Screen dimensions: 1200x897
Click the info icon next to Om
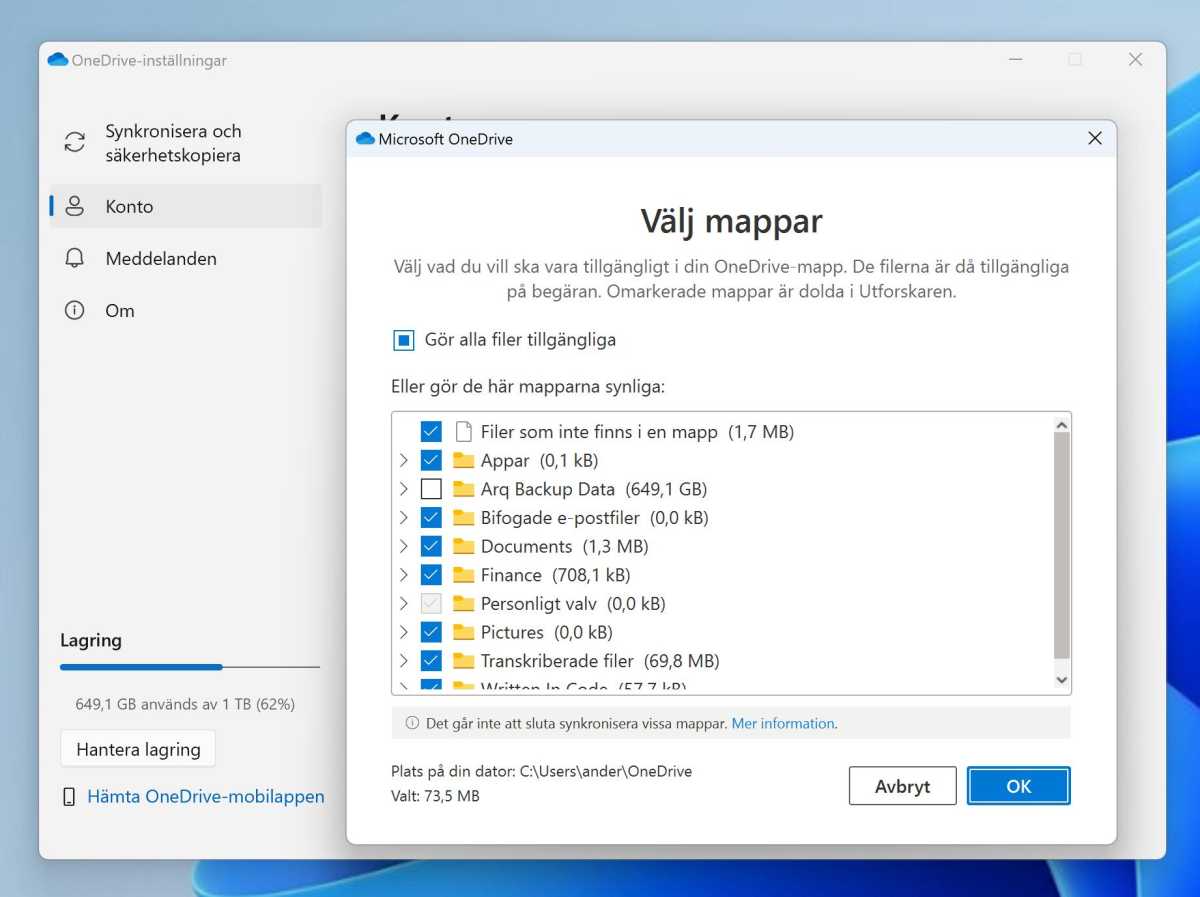(x=74, y=310)
